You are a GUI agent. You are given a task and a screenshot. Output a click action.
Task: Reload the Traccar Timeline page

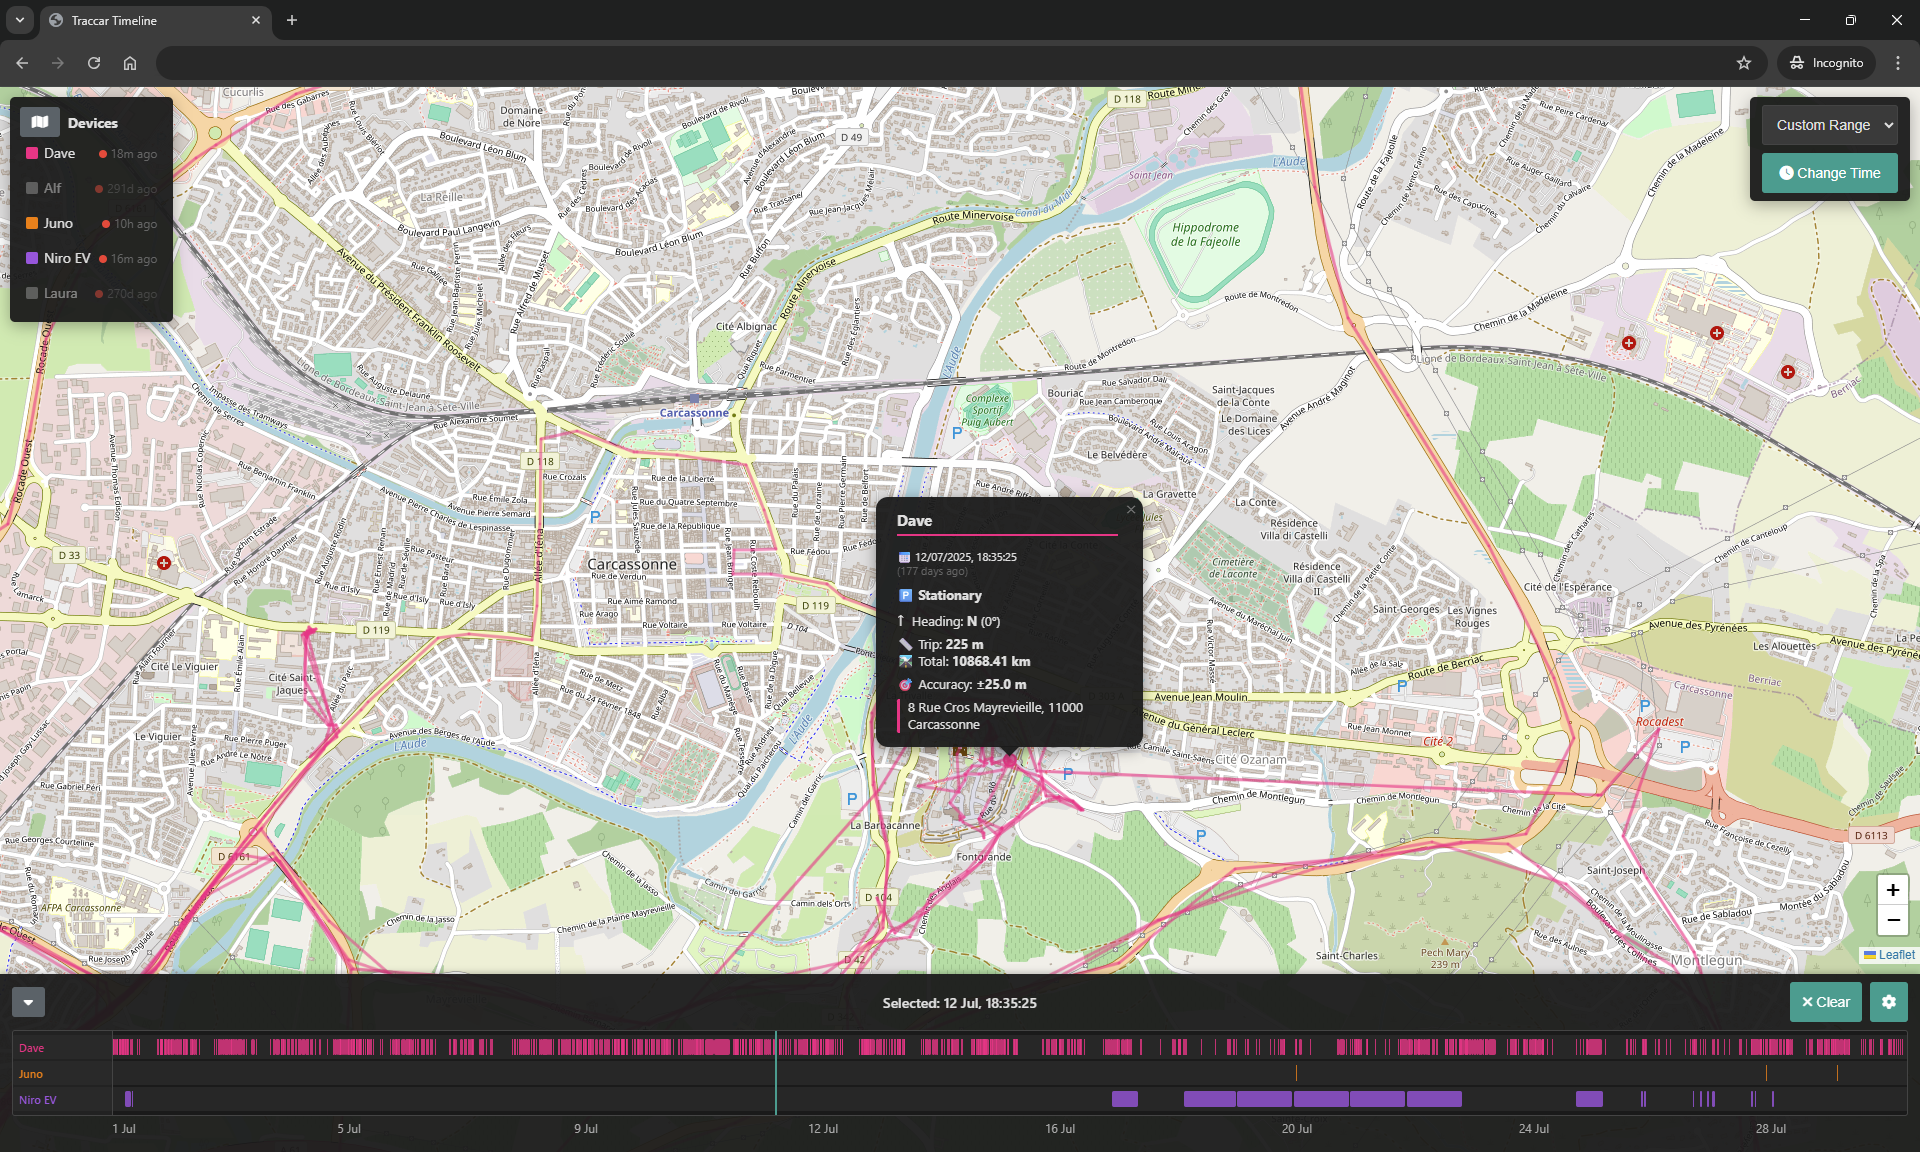[x=94, y=63]
